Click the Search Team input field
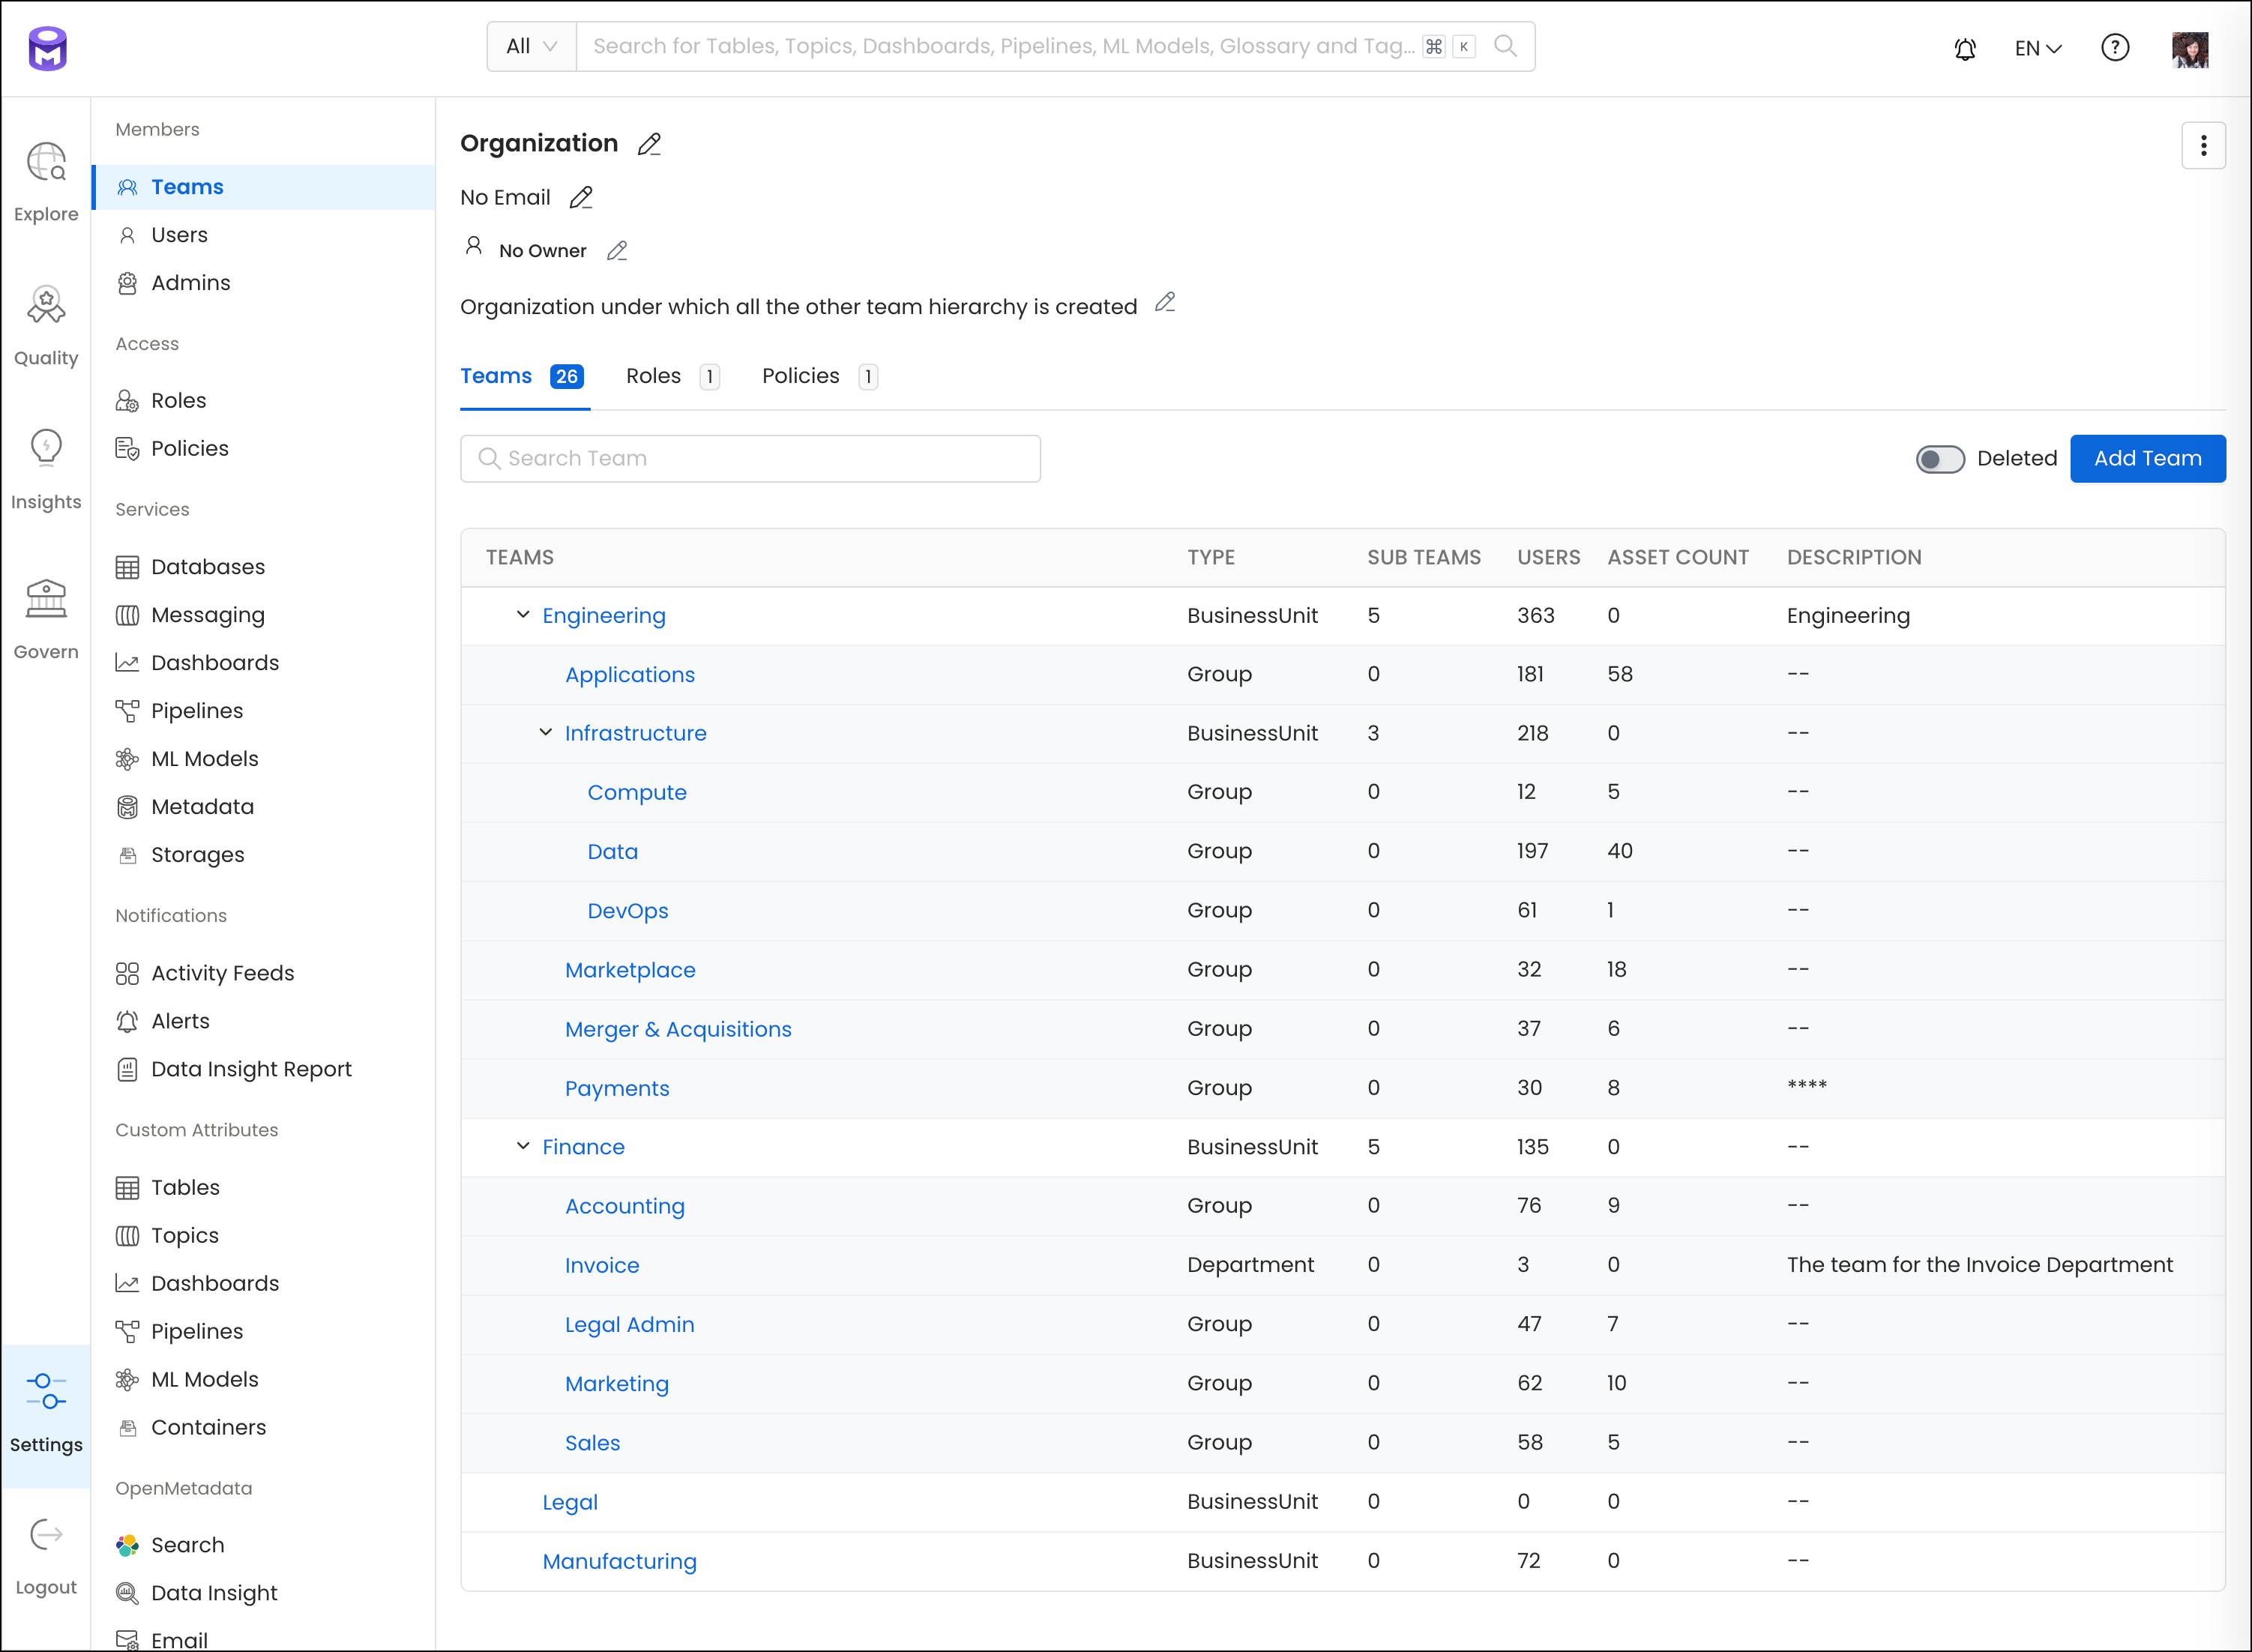Screen dimensions: 2252x1652 tap(753, 458)
